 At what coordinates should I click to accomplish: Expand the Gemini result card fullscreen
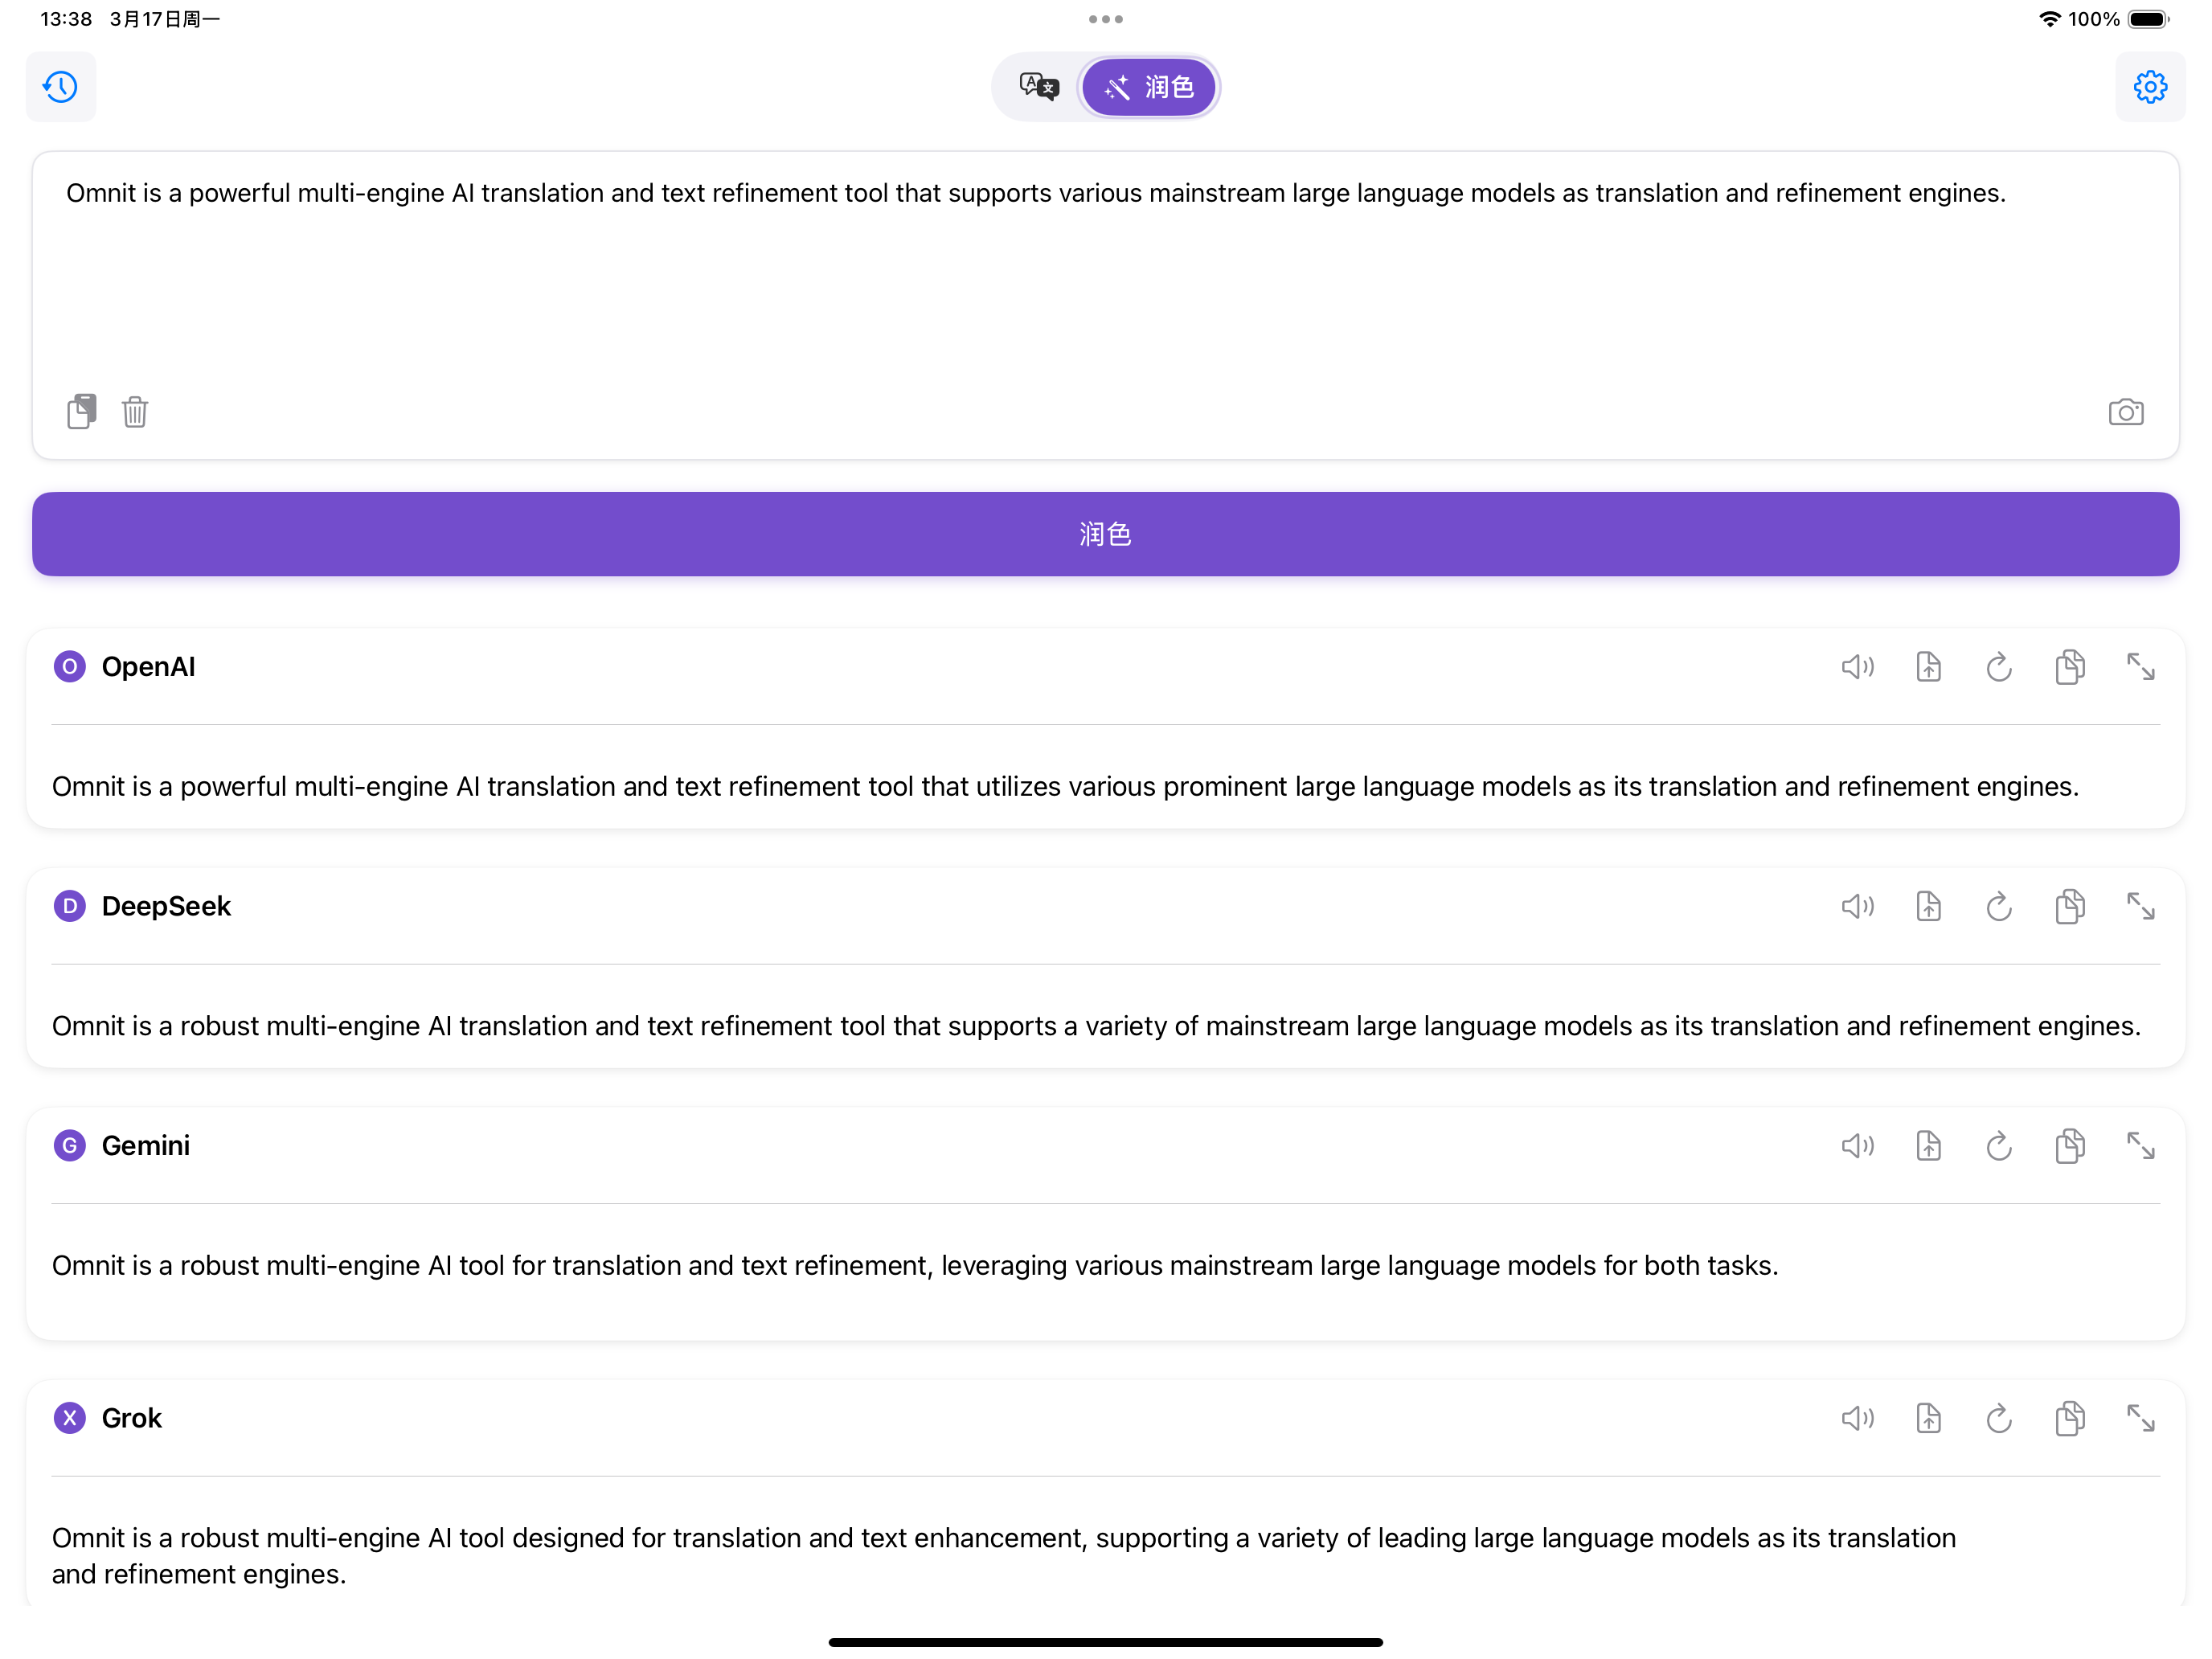(2140, 1146)
